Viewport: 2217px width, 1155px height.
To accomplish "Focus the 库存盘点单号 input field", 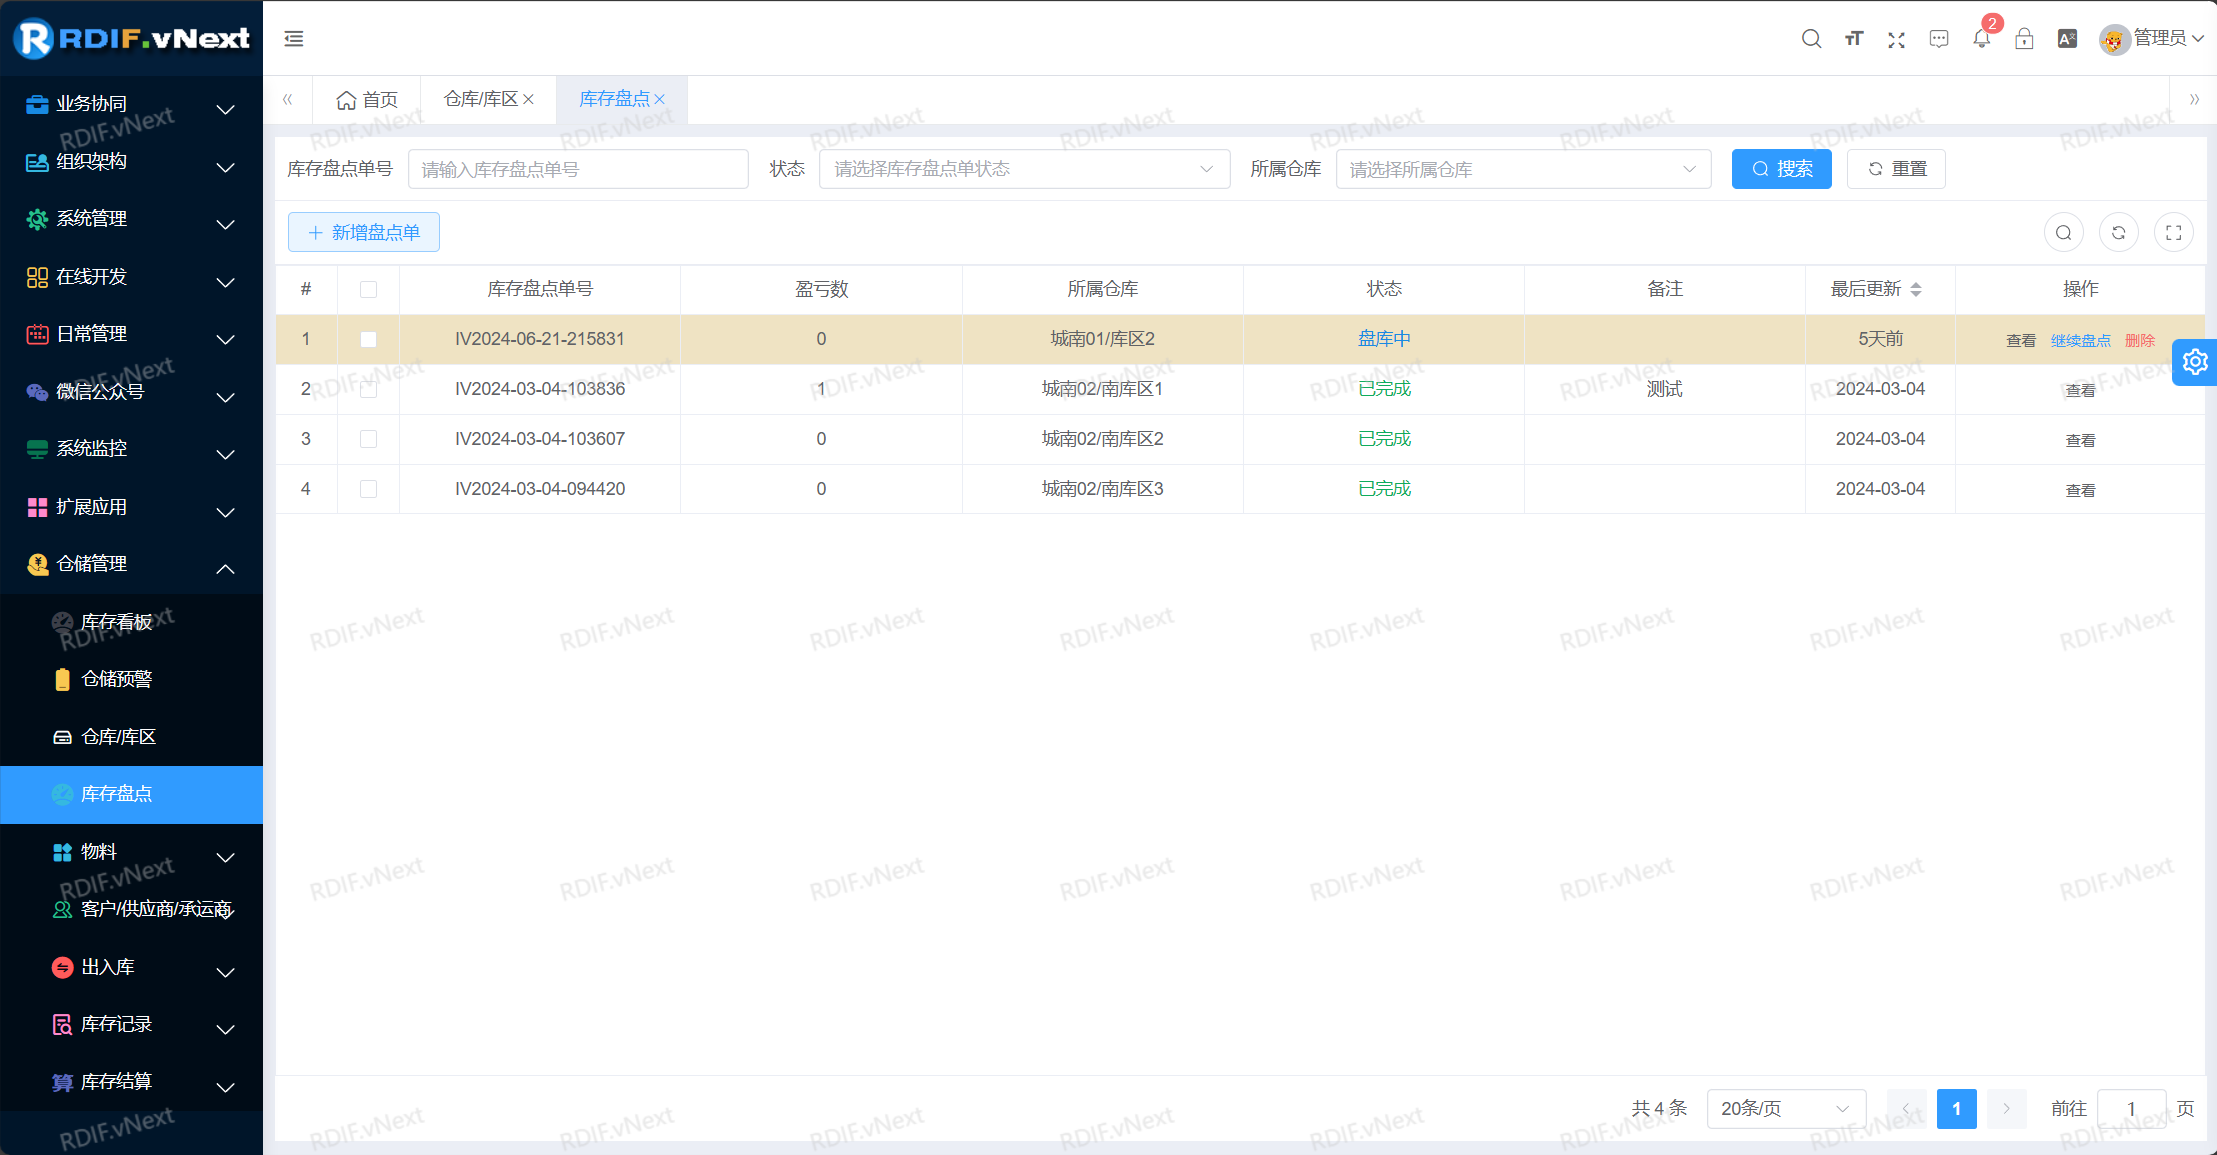I will point(578,169).
